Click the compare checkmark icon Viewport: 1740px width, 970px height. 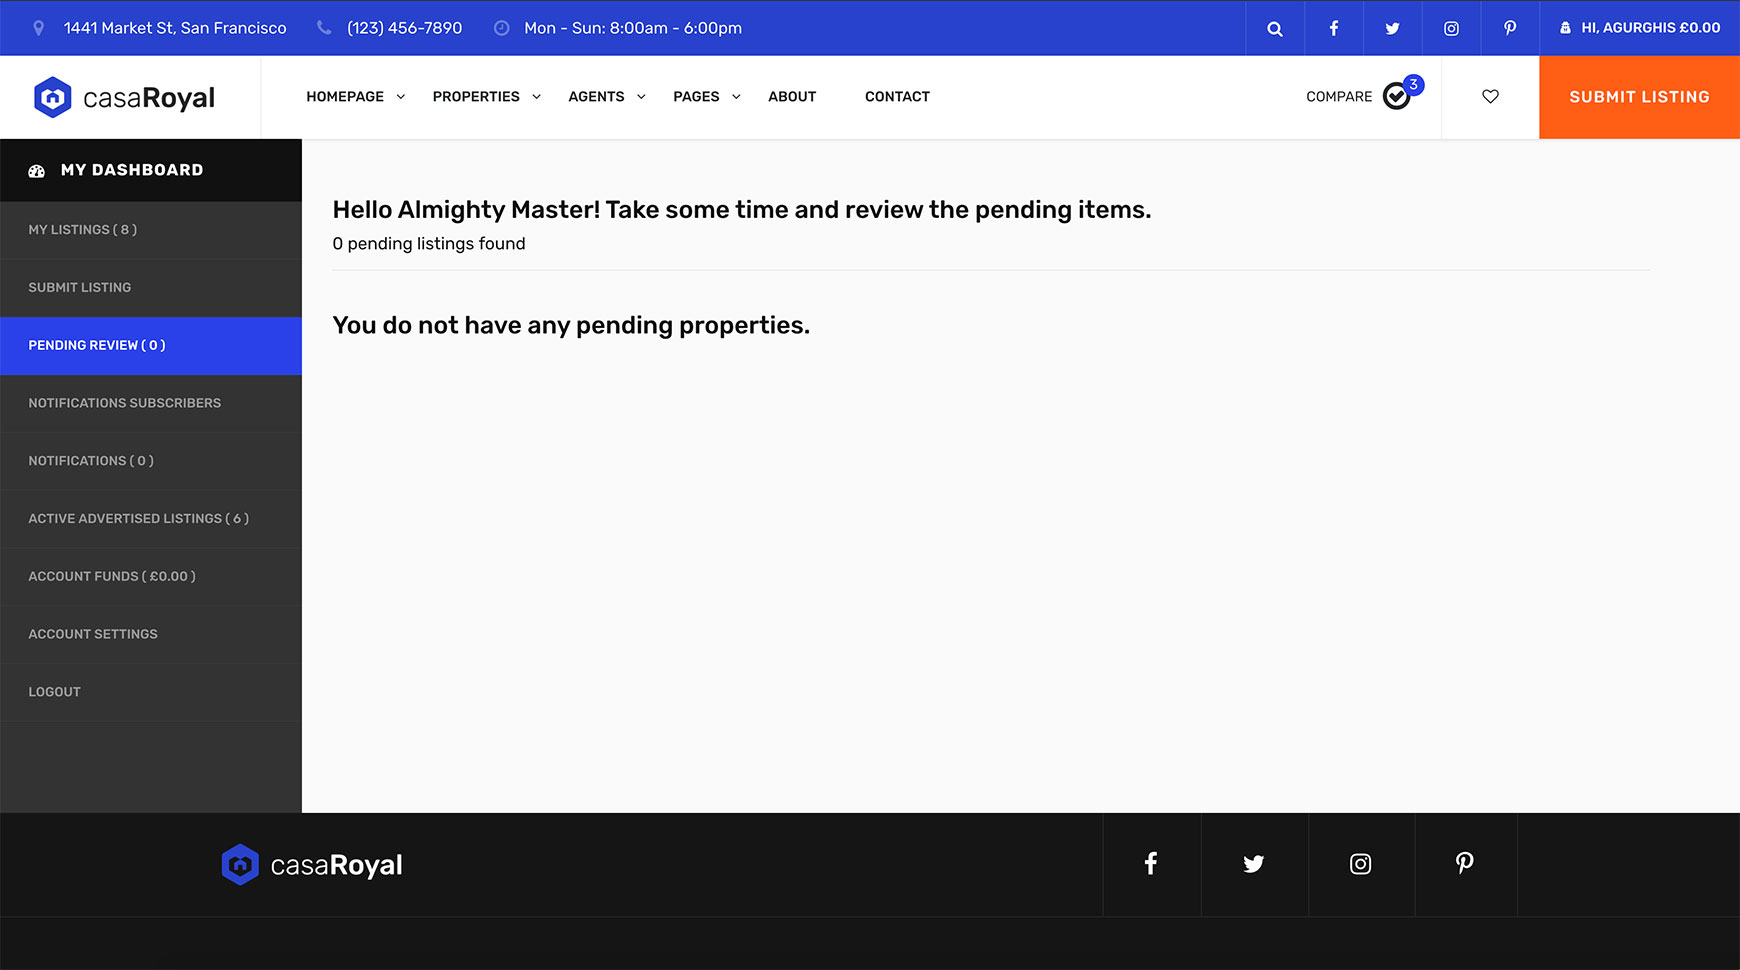(1396, 96)
